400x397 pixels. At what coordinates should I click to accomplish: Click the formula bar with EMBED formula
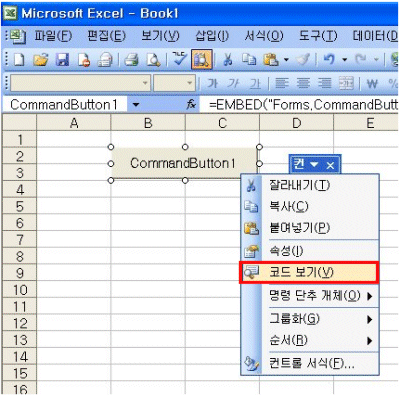[299, 105]
